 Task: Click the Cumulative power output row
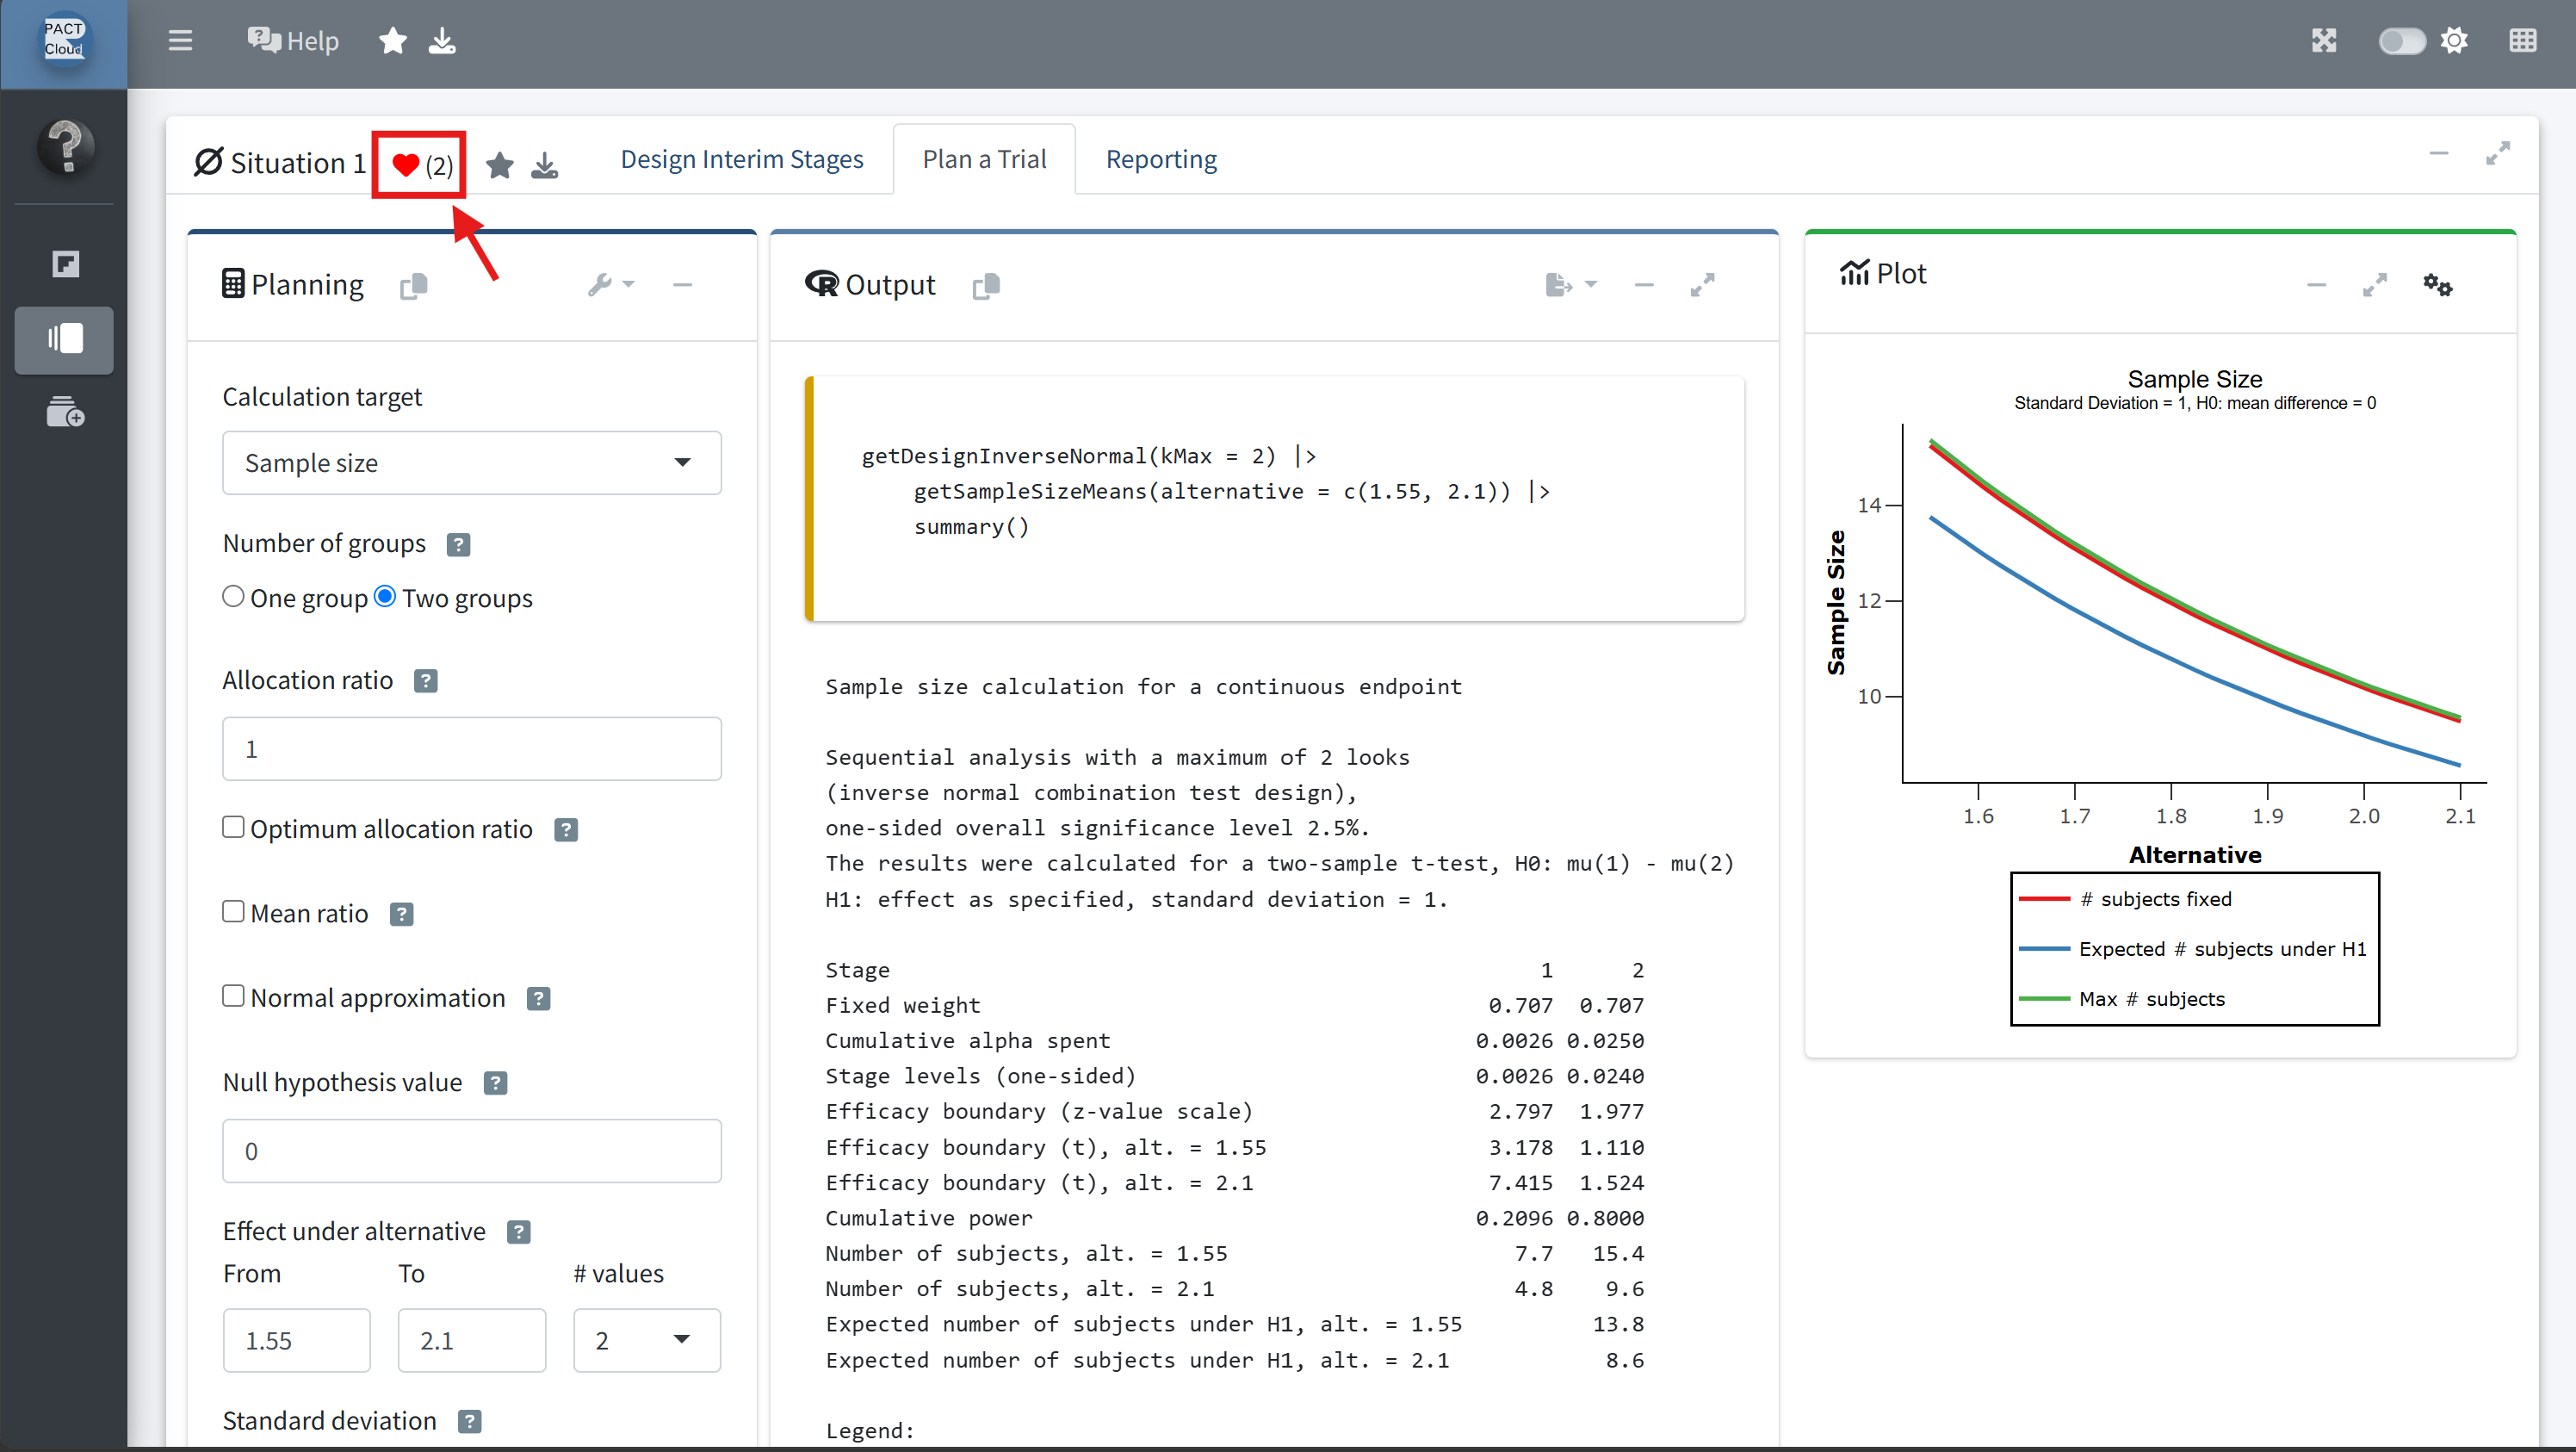click(1234, 1218)
